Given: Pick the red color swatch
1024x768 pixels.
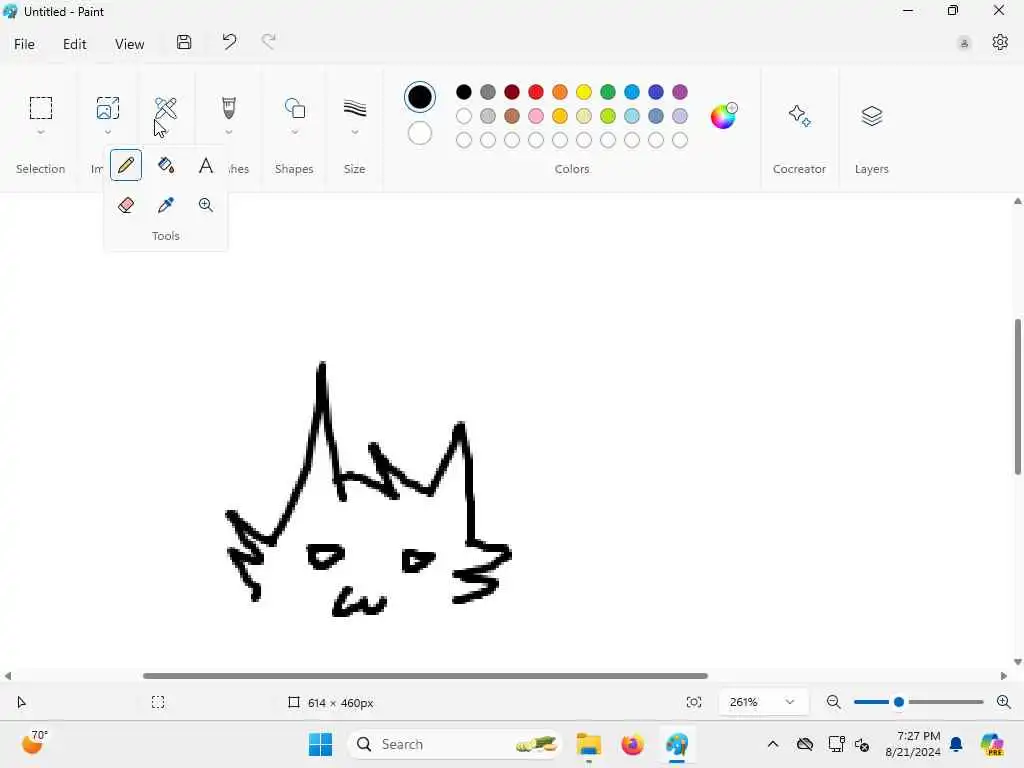Looking at the screenshot, I should [536, 92].
